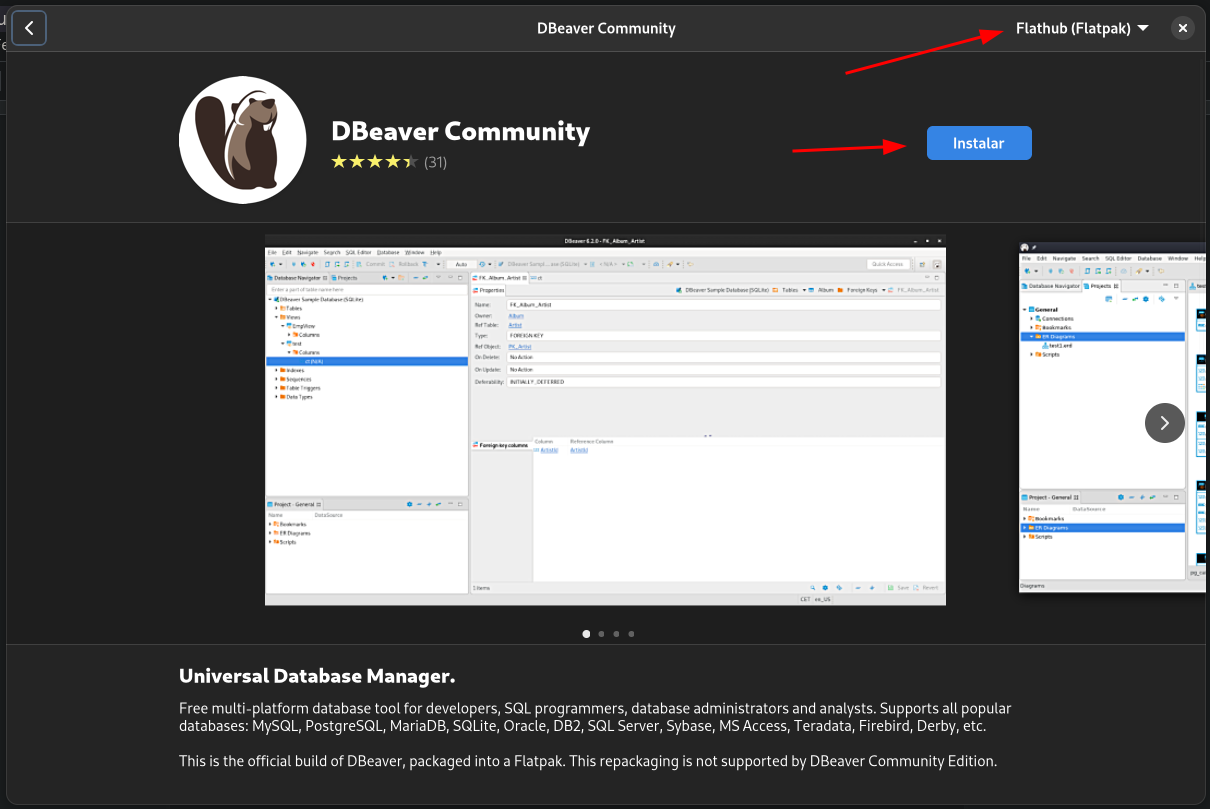Open the Database menu in DBeaver

click(388, 253)
